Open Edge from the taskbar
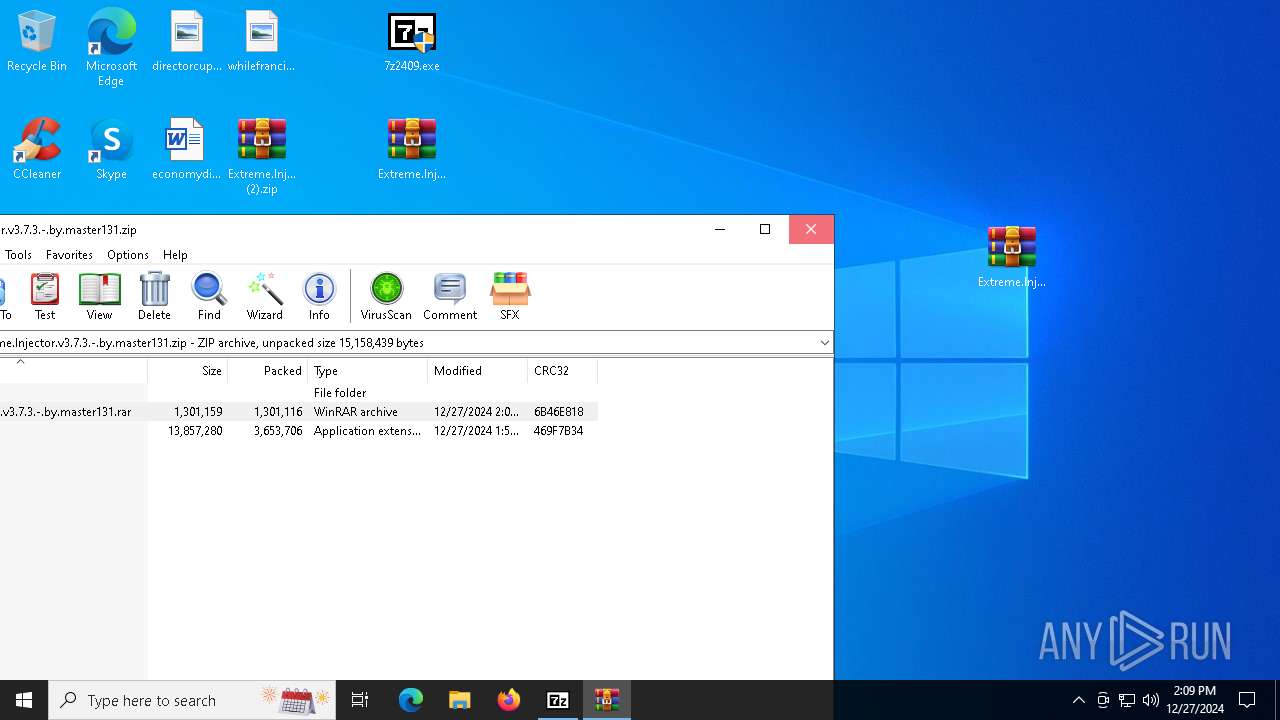Image resolution: width=1280 pixels, height=720 pixels. [411, 700]
